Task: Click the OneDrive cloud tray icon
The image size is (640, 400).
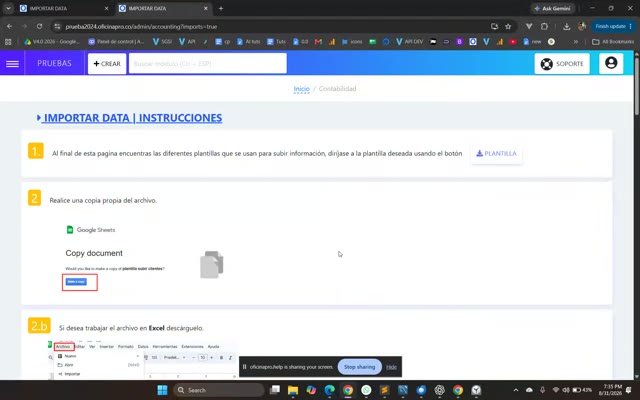Action: click(x=529, y=390)
